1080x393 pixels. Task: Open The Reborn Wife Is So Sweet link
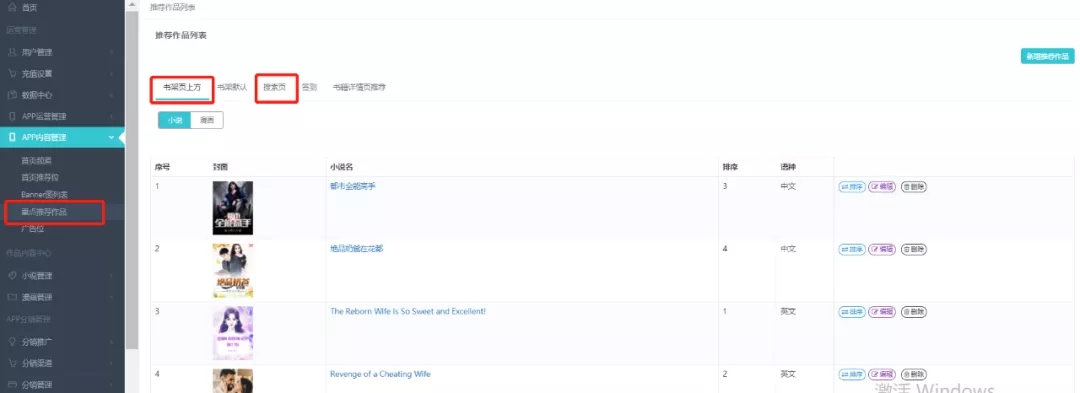408,311
